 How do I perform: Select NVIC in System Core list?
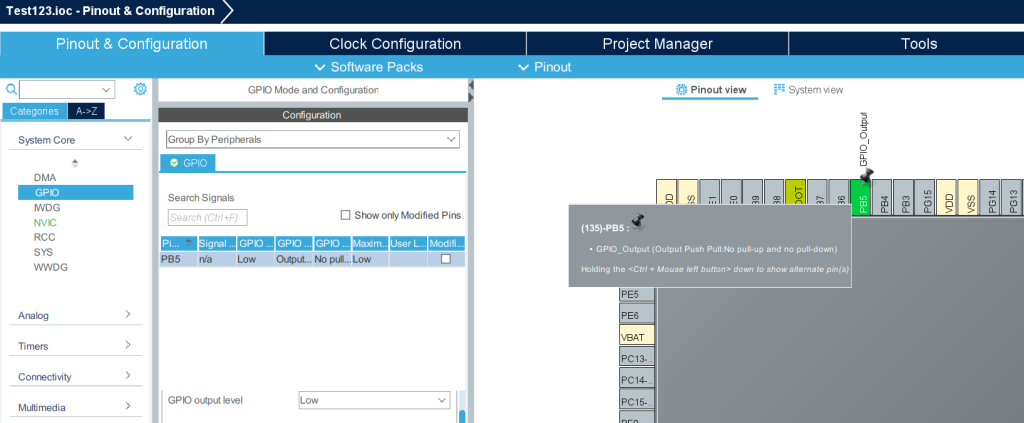(46, 222)
